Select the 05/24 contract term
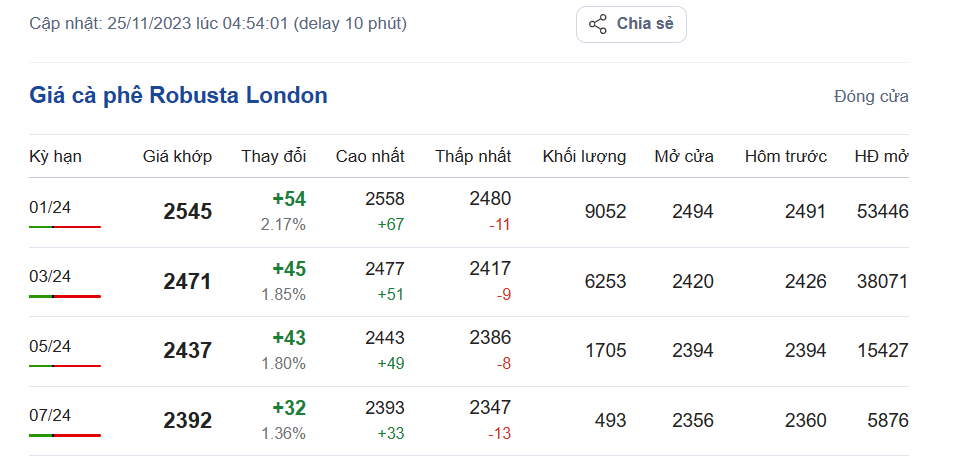Image resolution: width=956 pixels, height=476 pixels. 50,346
